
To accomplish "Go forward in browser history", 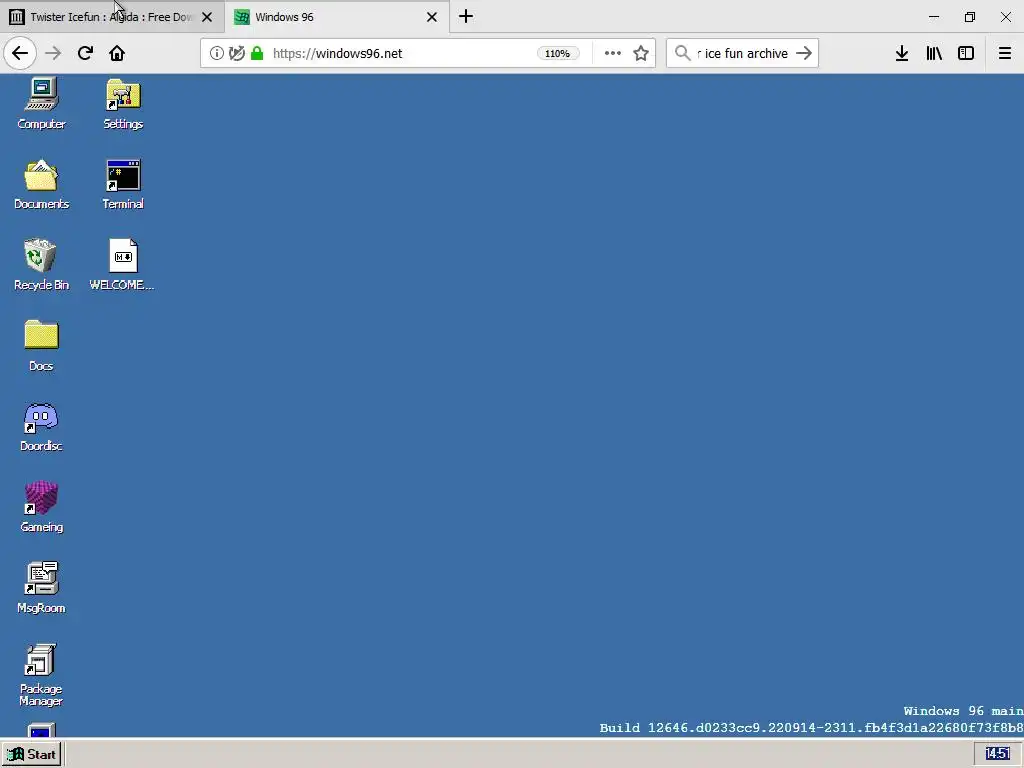I will click(x=53, y=53).
